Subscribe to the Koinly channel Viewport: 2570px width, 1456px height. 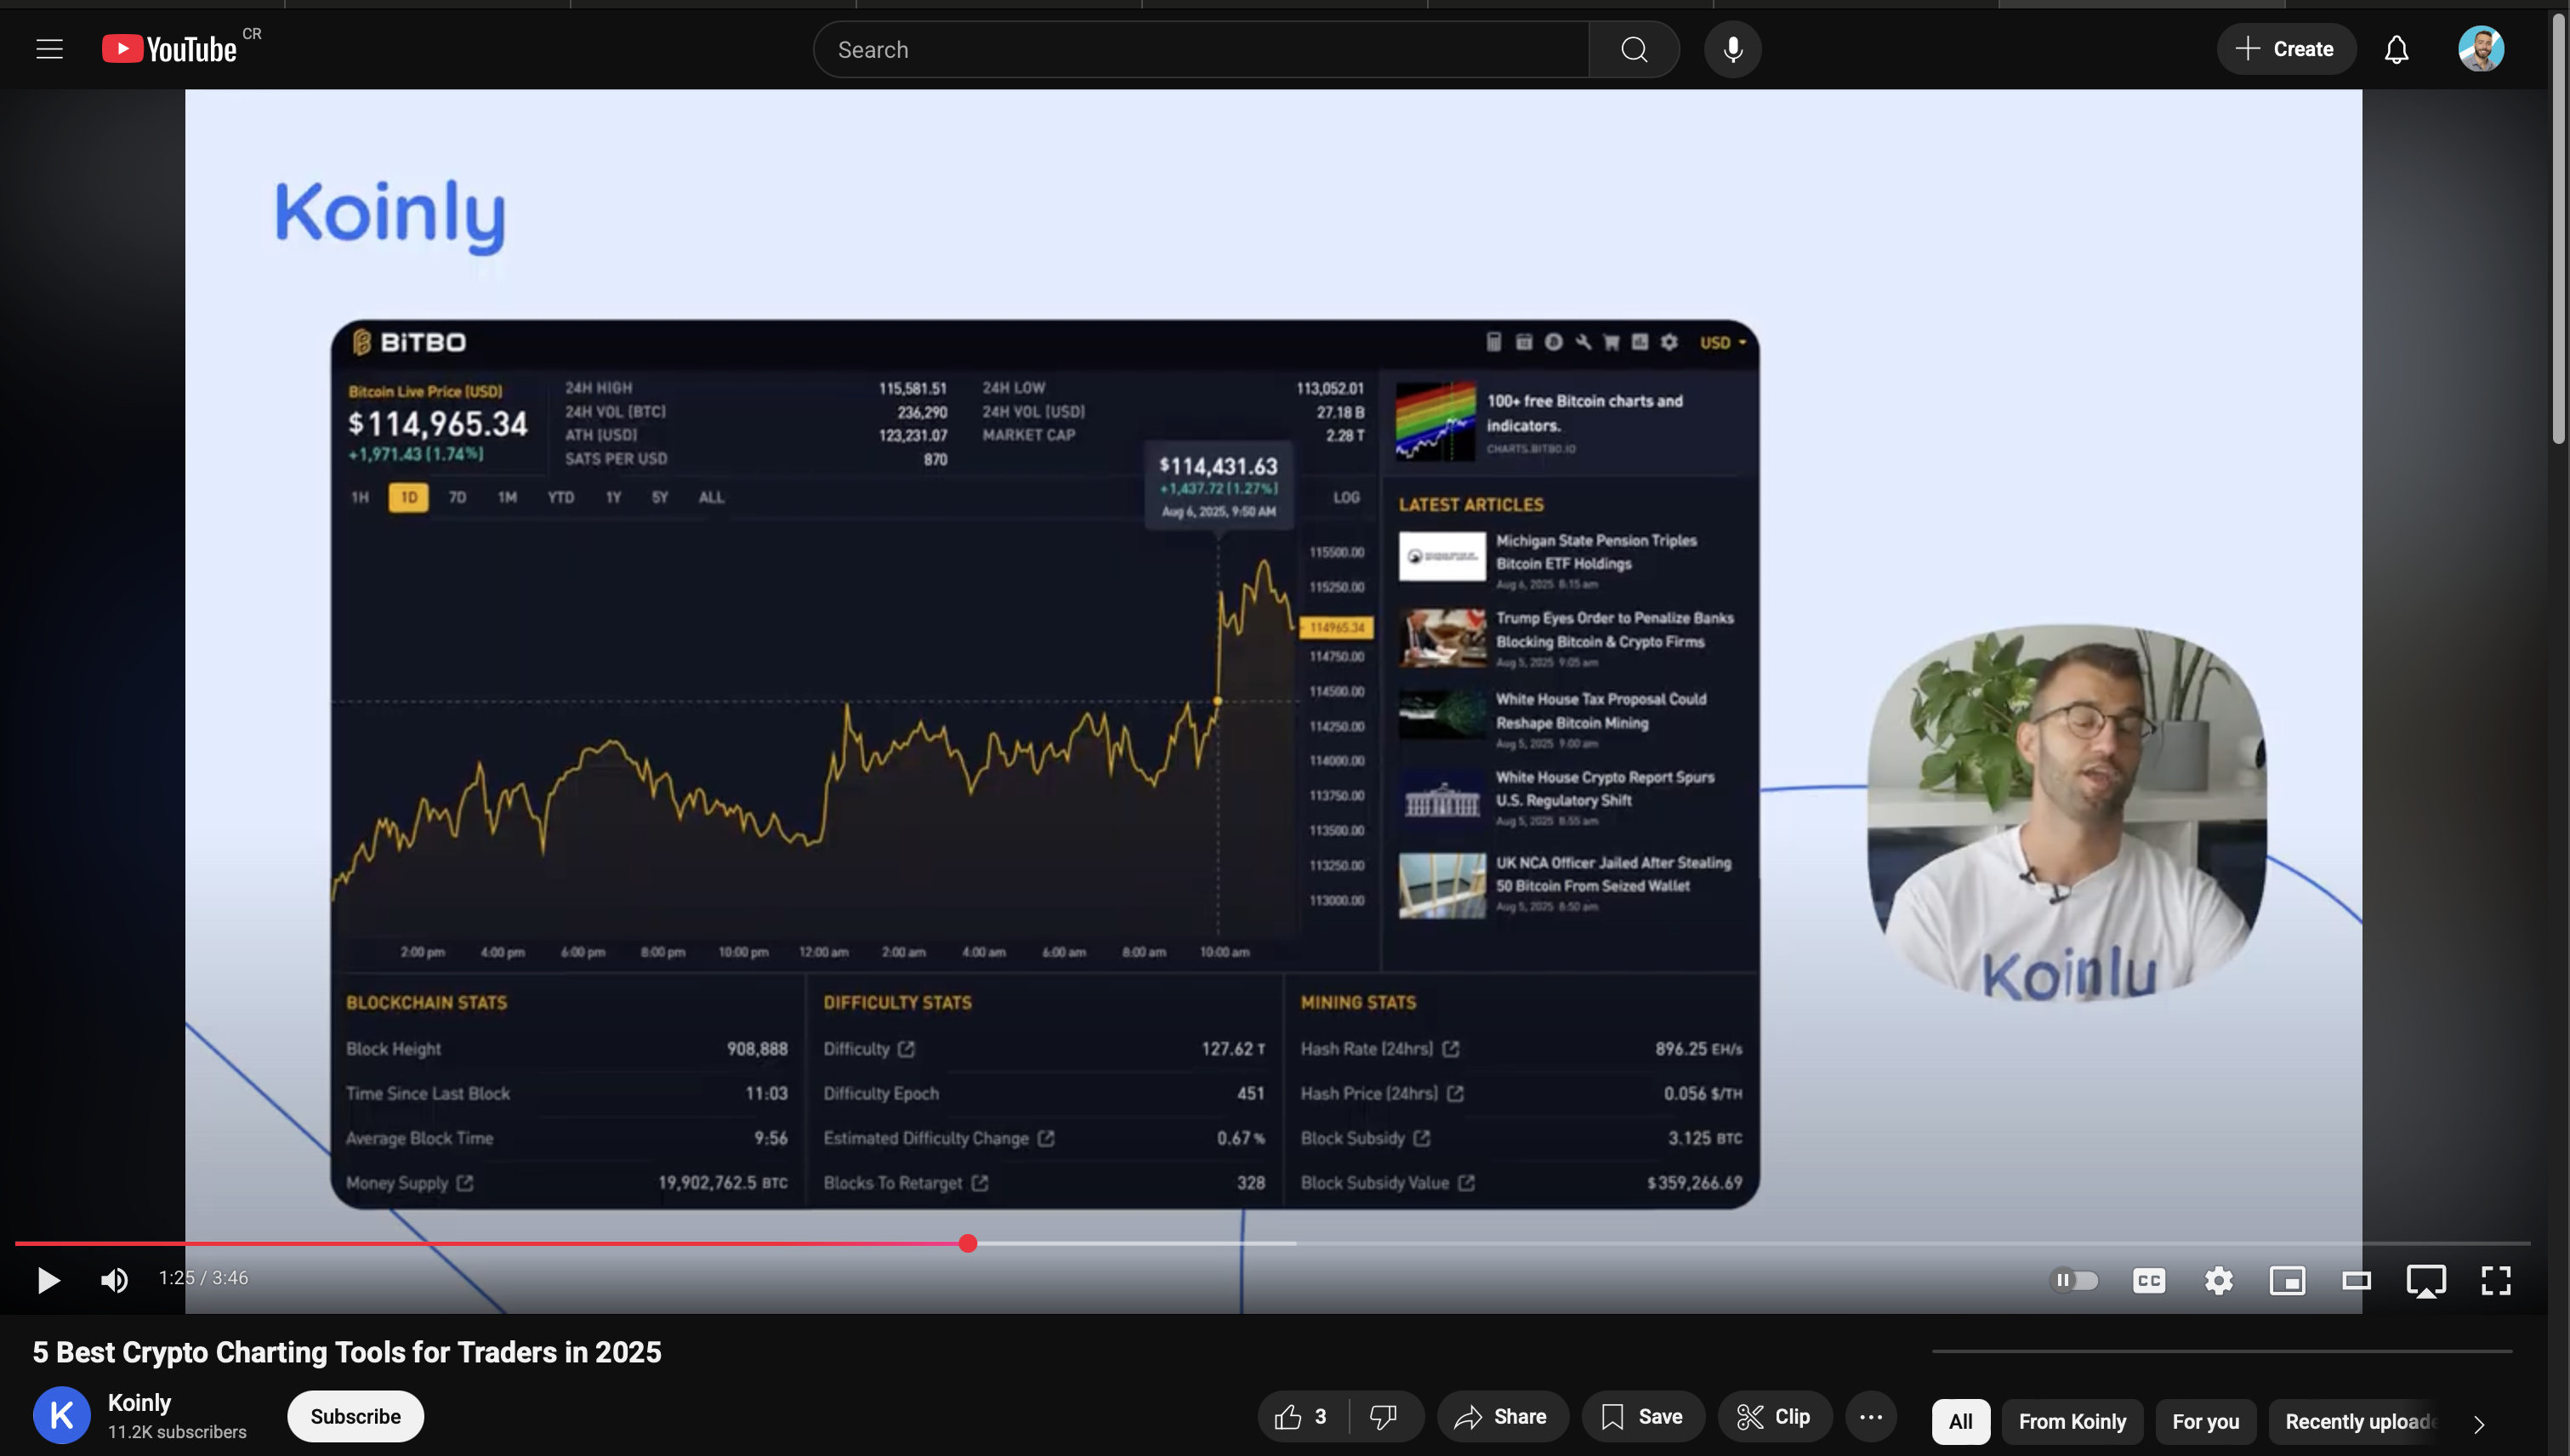[x=355, y=1417]
